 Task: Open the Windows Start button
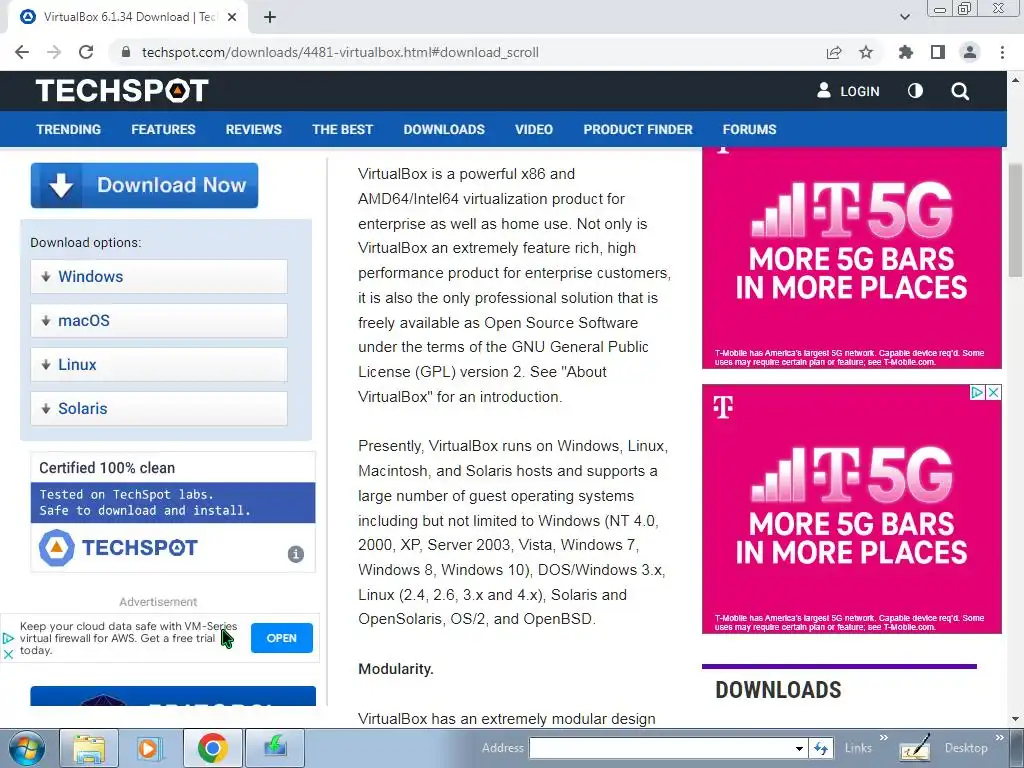click(x=27, y=748)
